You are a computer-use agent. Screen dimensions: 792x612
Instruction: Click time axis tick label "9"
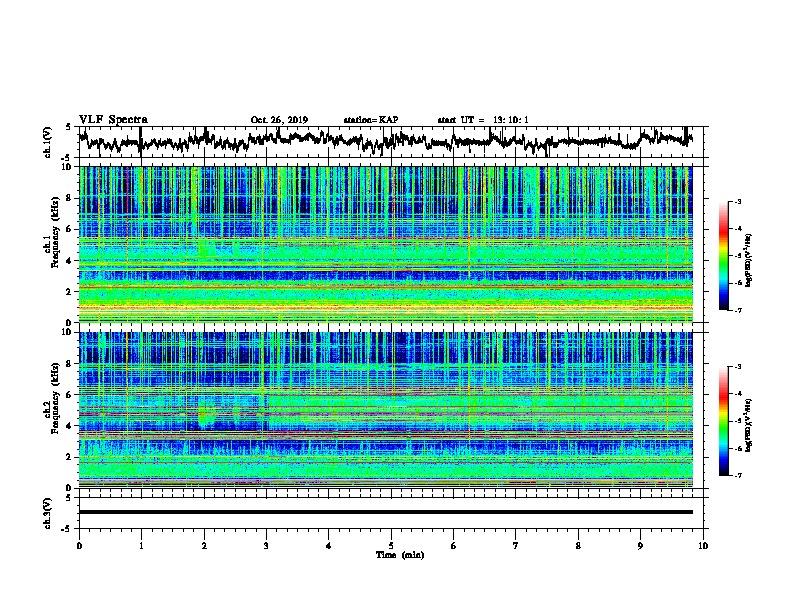tap(640, 546)
